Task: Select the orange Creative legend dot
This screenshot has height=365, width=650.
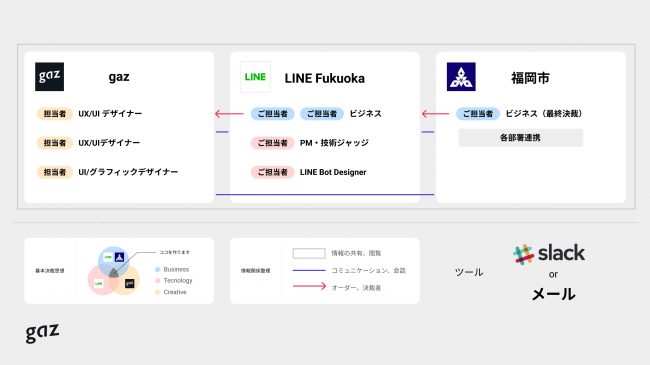Action: pyautogui.click(x=158, y=292)
